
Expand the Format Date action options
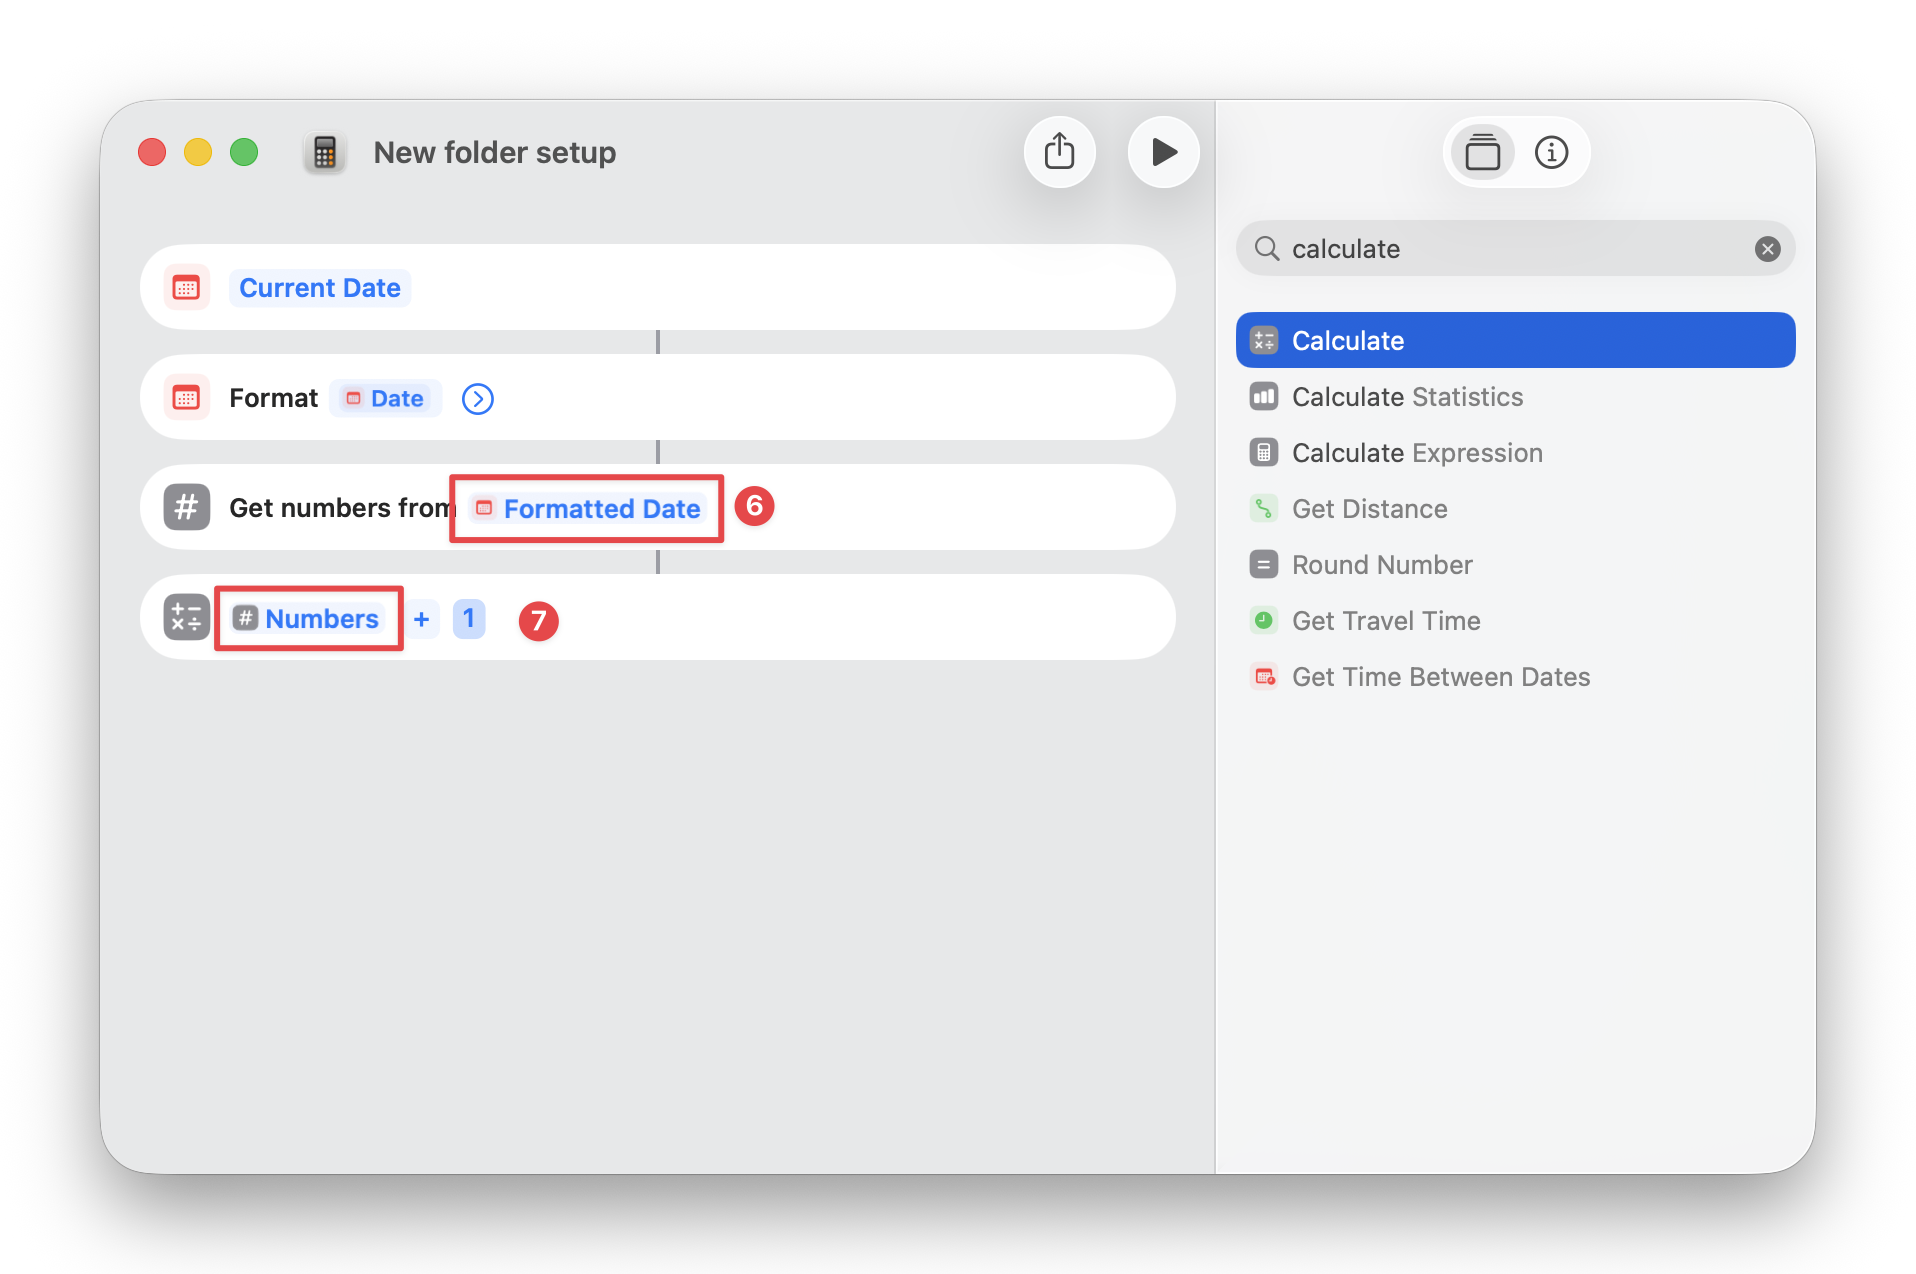click(477, 398)
